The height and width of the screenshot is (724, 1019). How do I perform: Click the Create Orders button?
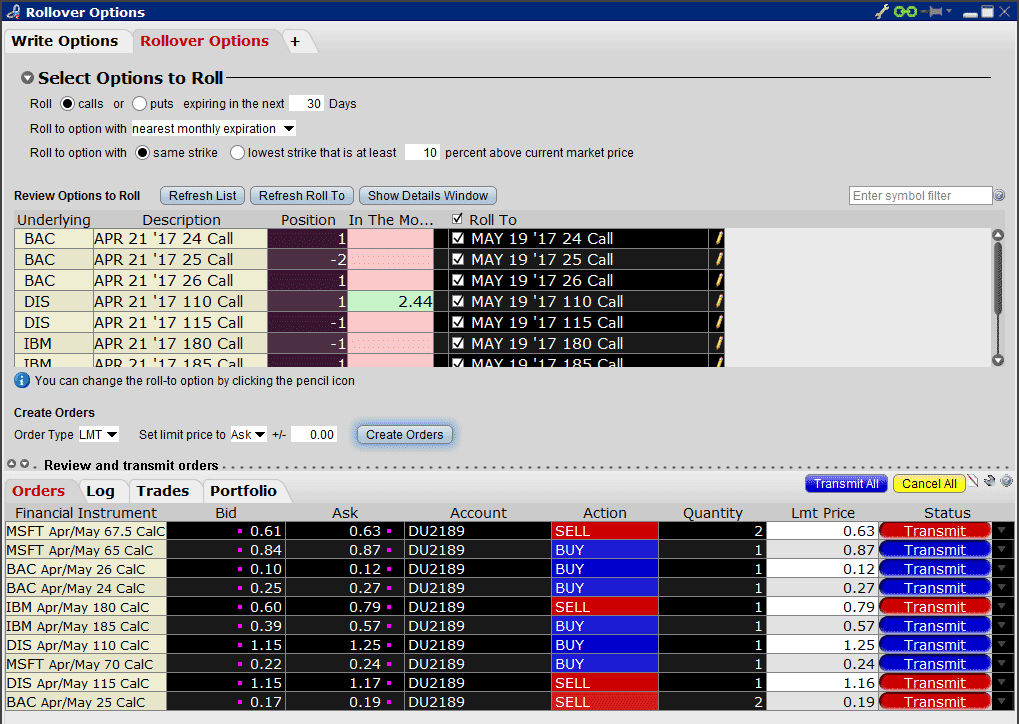tap(404, 435)
